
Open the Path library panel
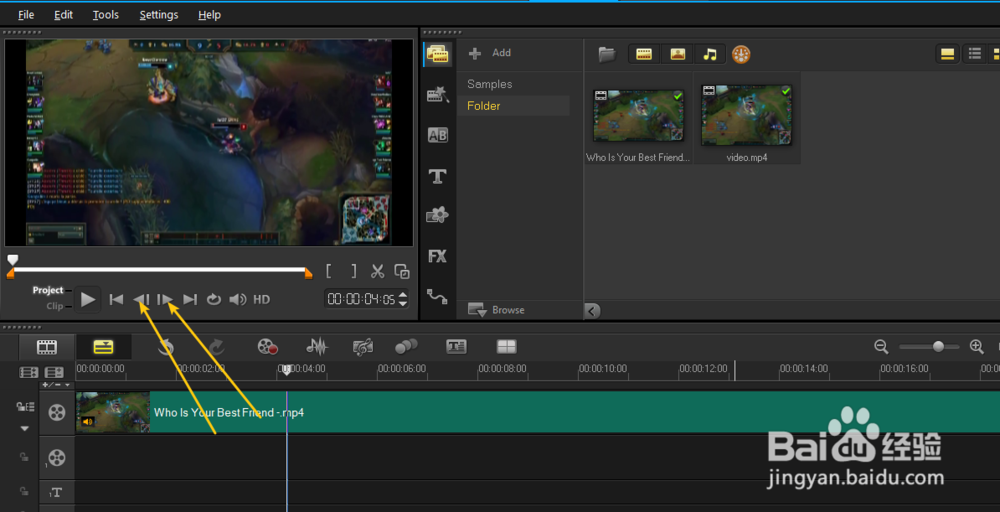[438, 296]
